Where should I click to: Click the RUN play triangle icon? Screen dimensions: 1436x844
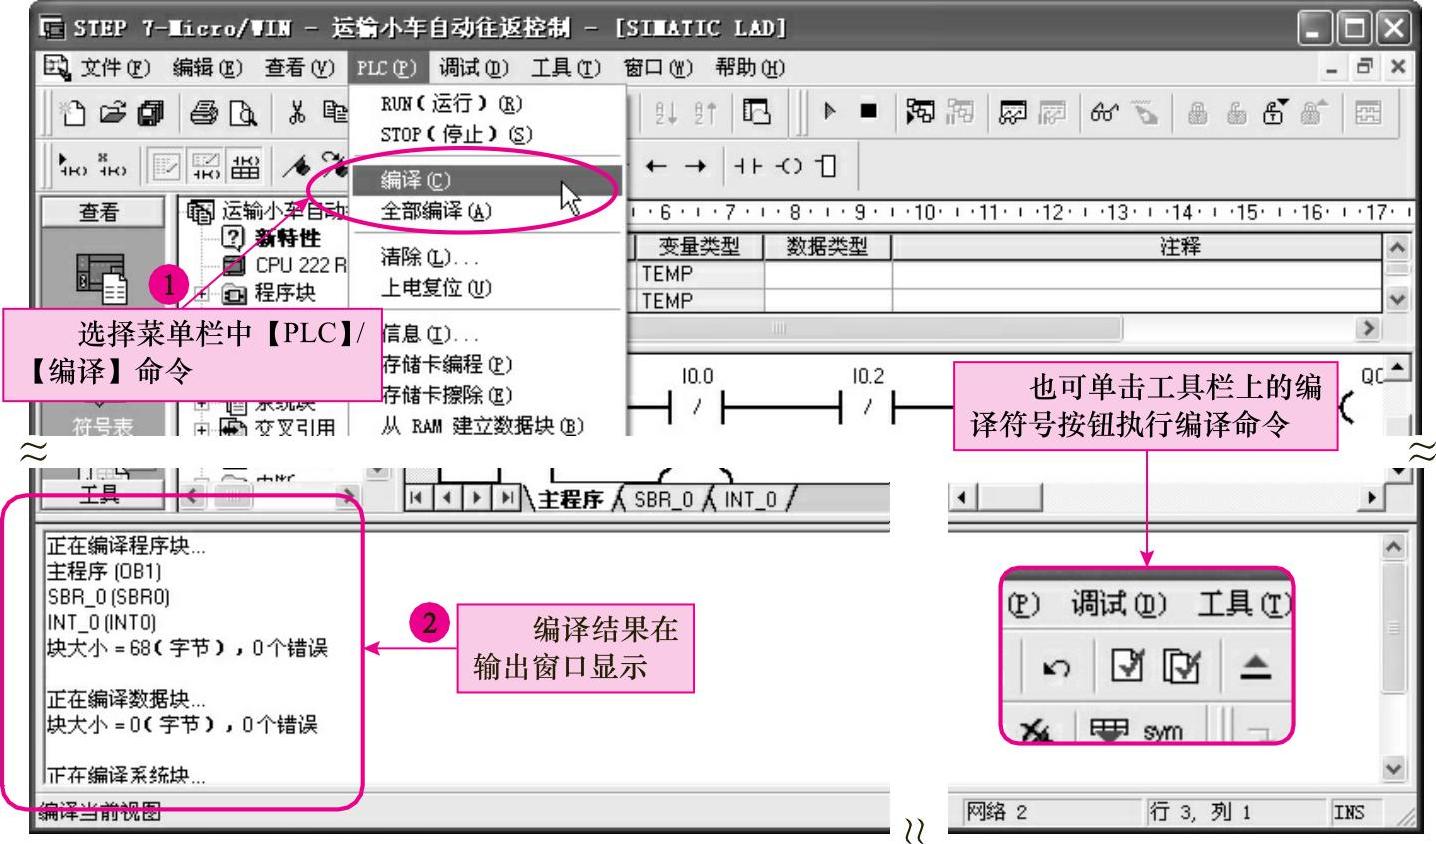829,112
